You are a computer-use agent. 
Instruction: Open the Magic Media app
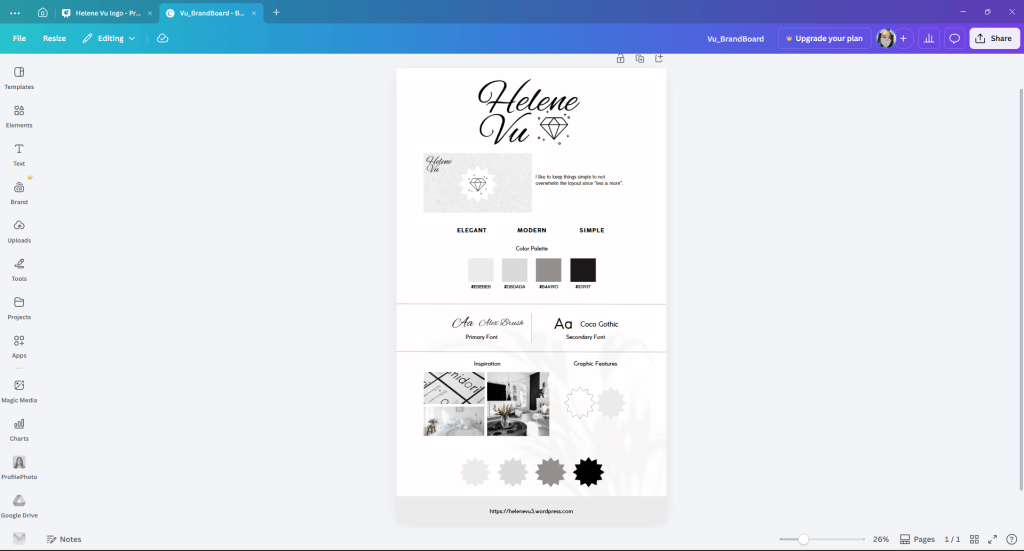click(x=19, y=390)
